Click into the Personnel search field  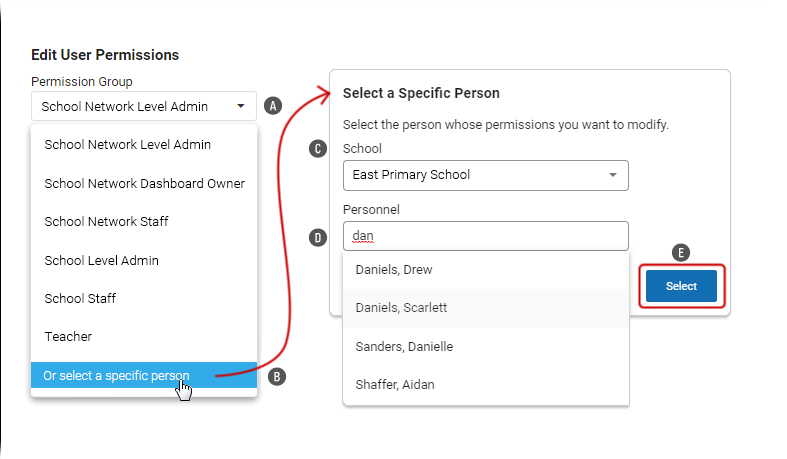coord(485,236)
